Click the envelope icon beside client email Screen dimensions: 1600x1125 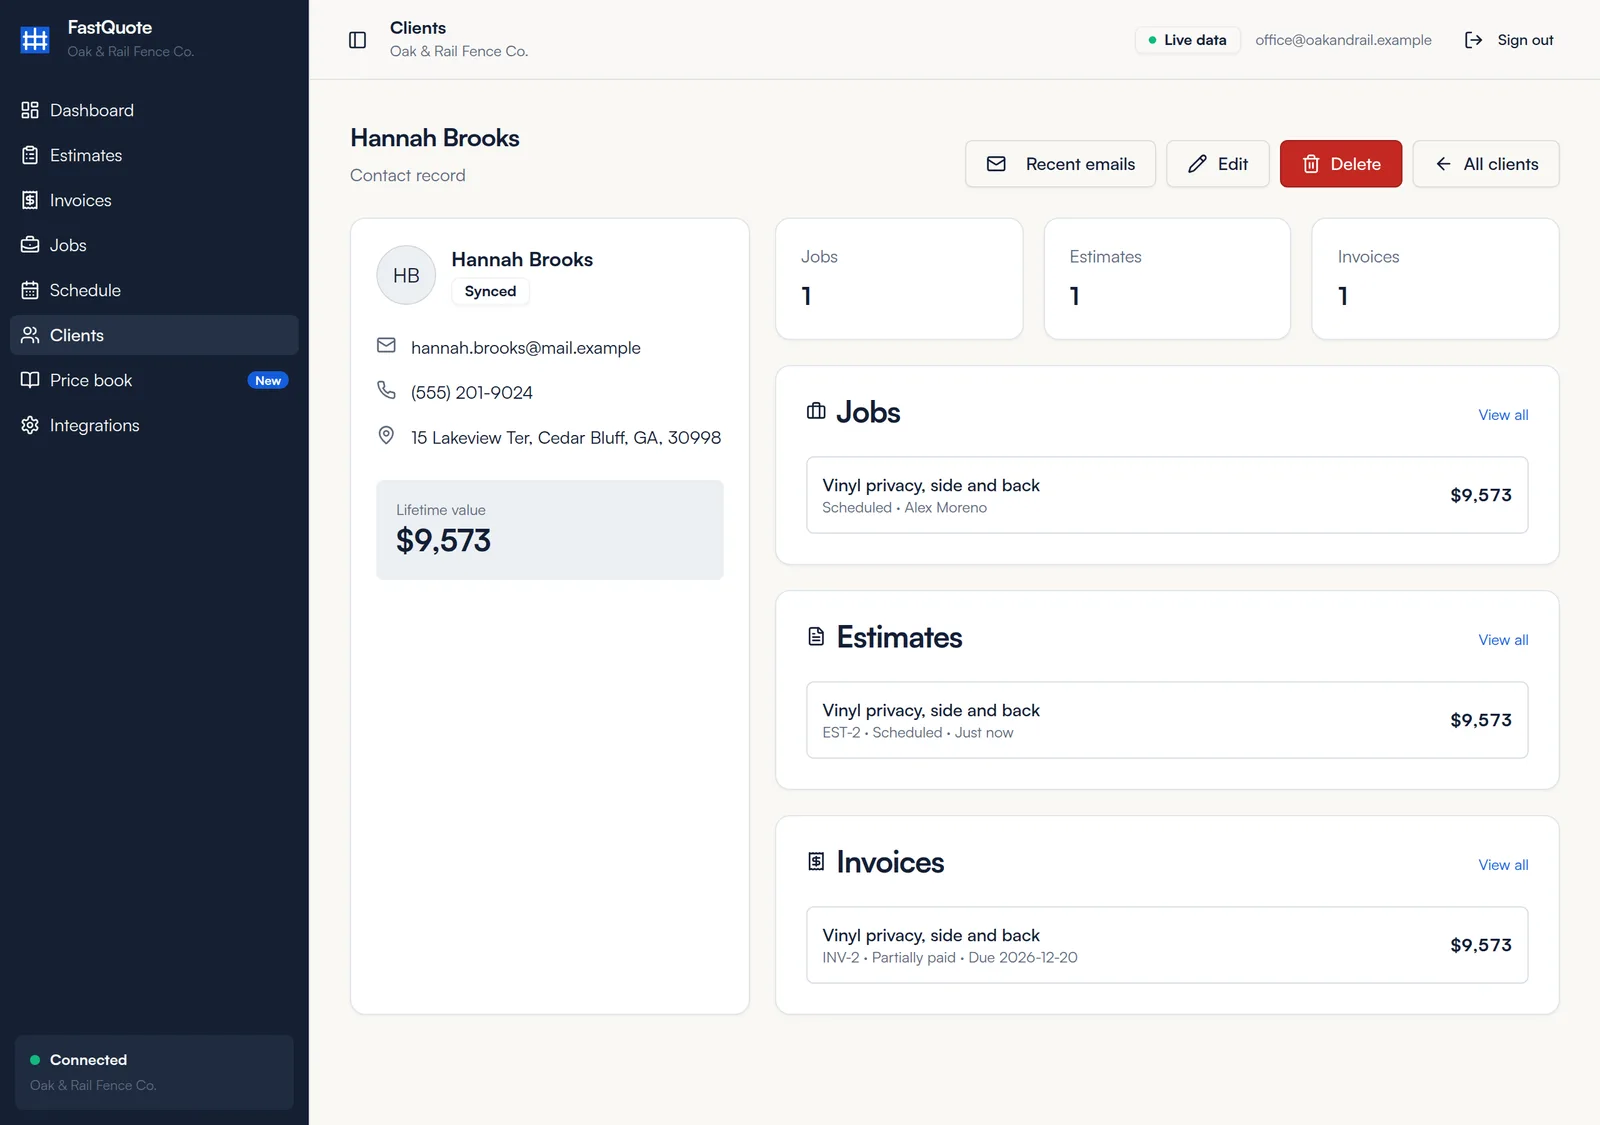coord(386,345)
